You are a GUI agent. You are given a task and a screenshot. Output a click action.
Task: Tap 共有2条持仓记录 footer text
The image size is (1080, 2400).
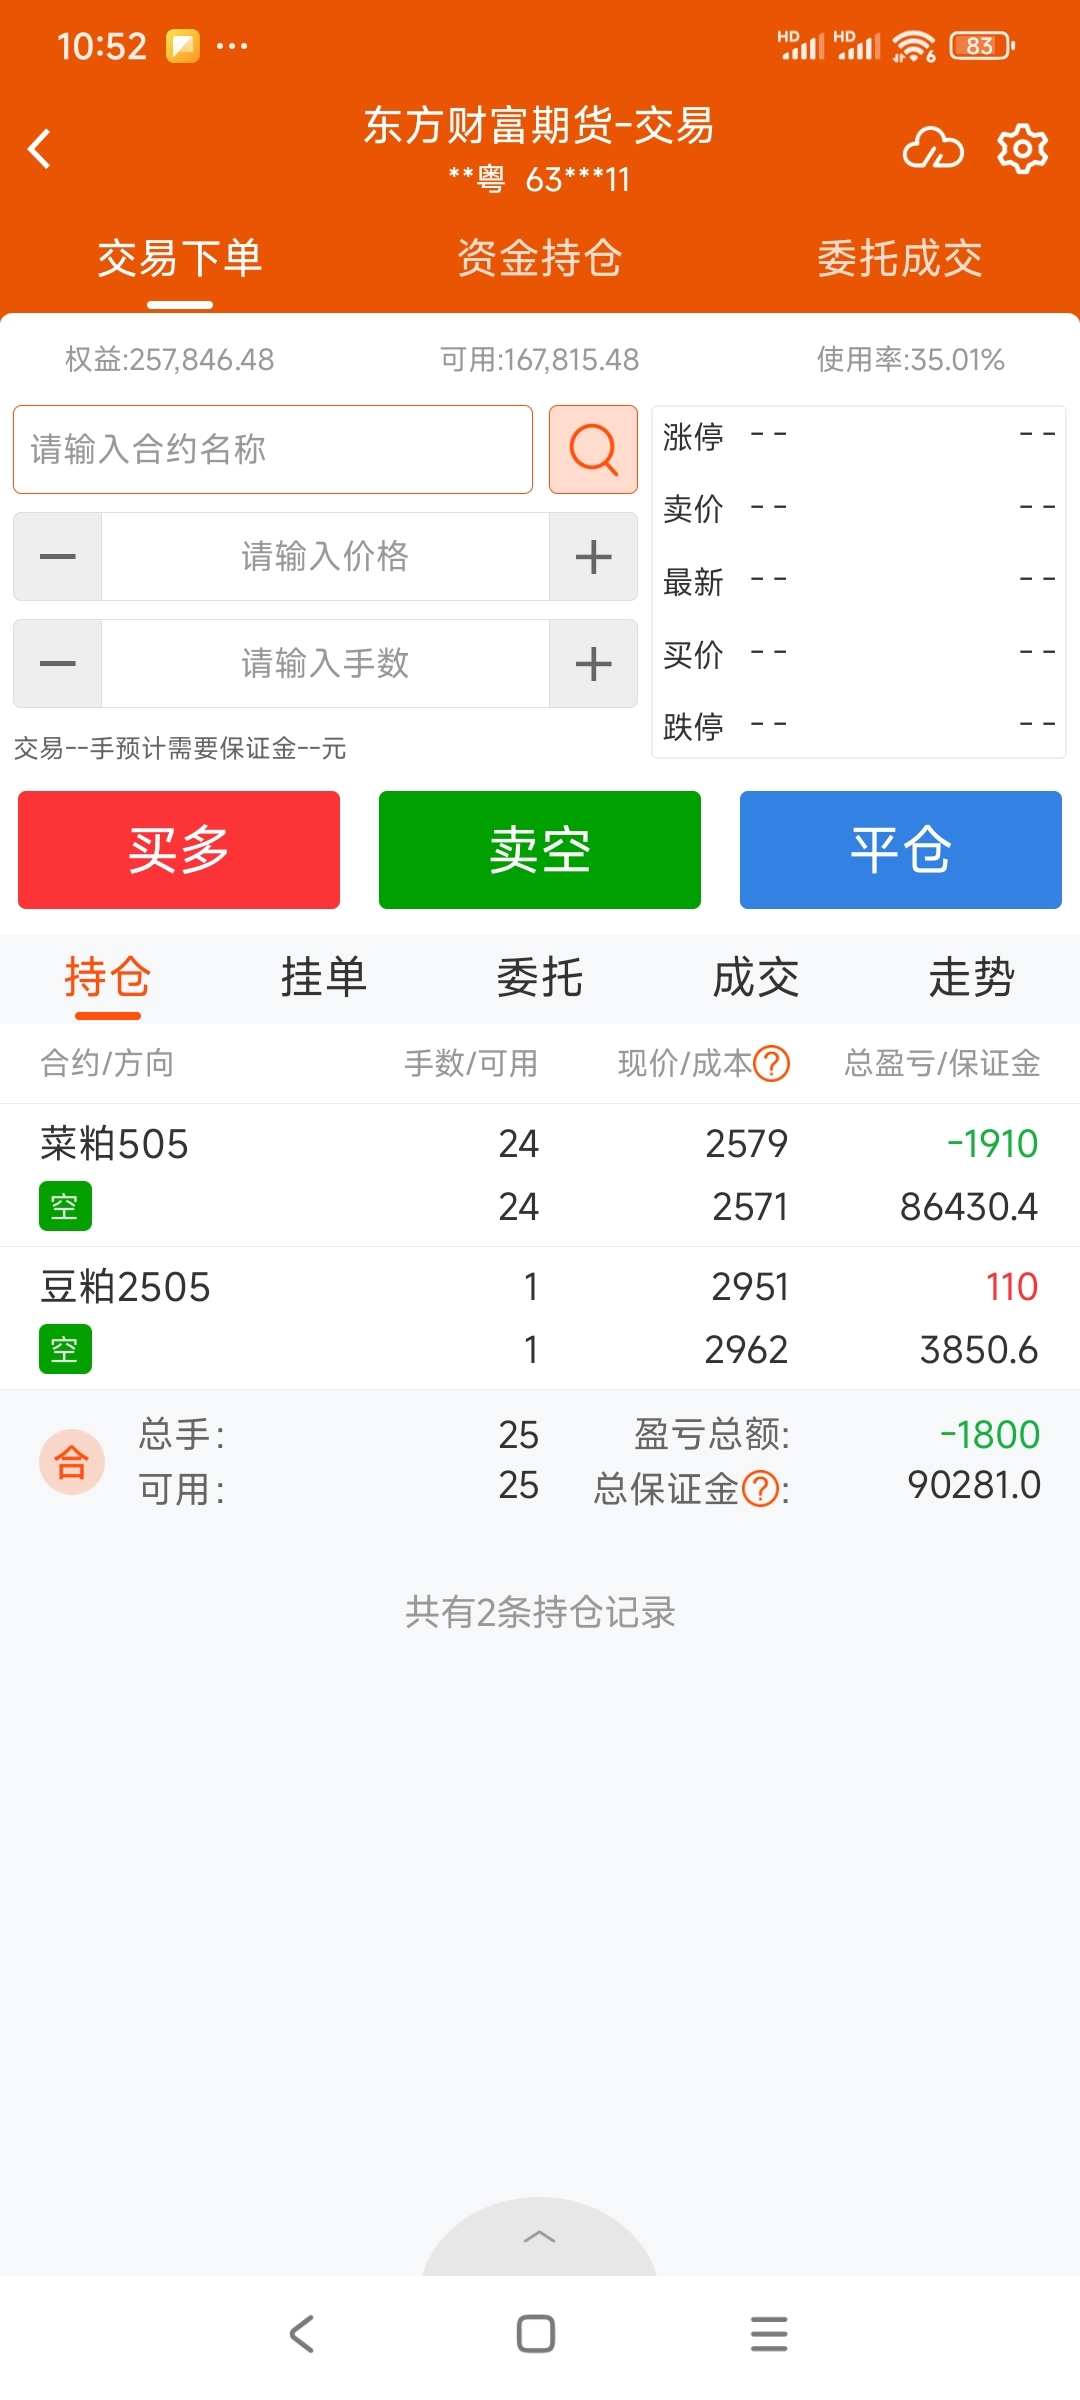(540, 1612)
